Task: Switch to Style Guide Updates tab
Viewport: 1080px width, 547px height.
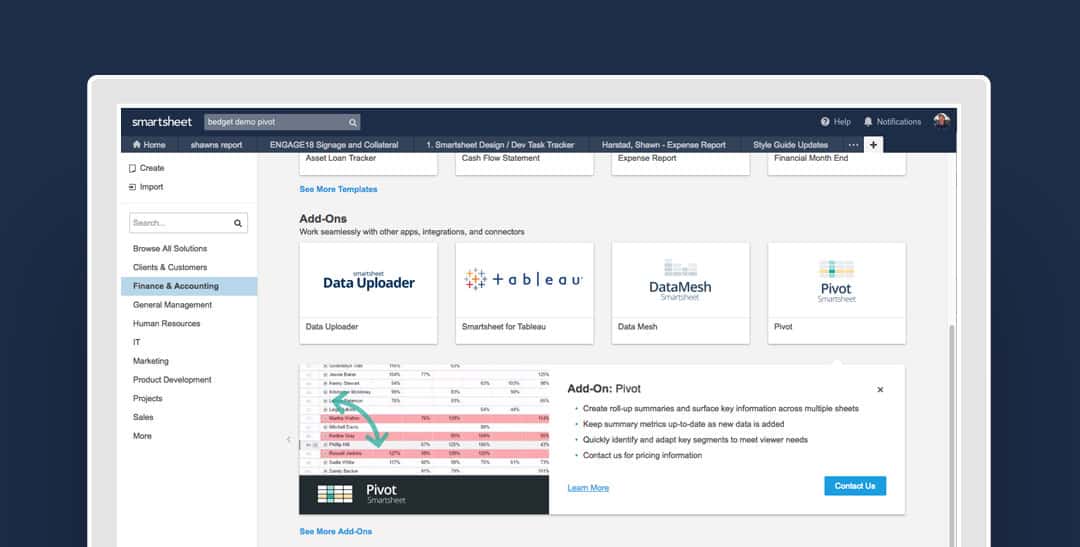Action: coord(791,145)
